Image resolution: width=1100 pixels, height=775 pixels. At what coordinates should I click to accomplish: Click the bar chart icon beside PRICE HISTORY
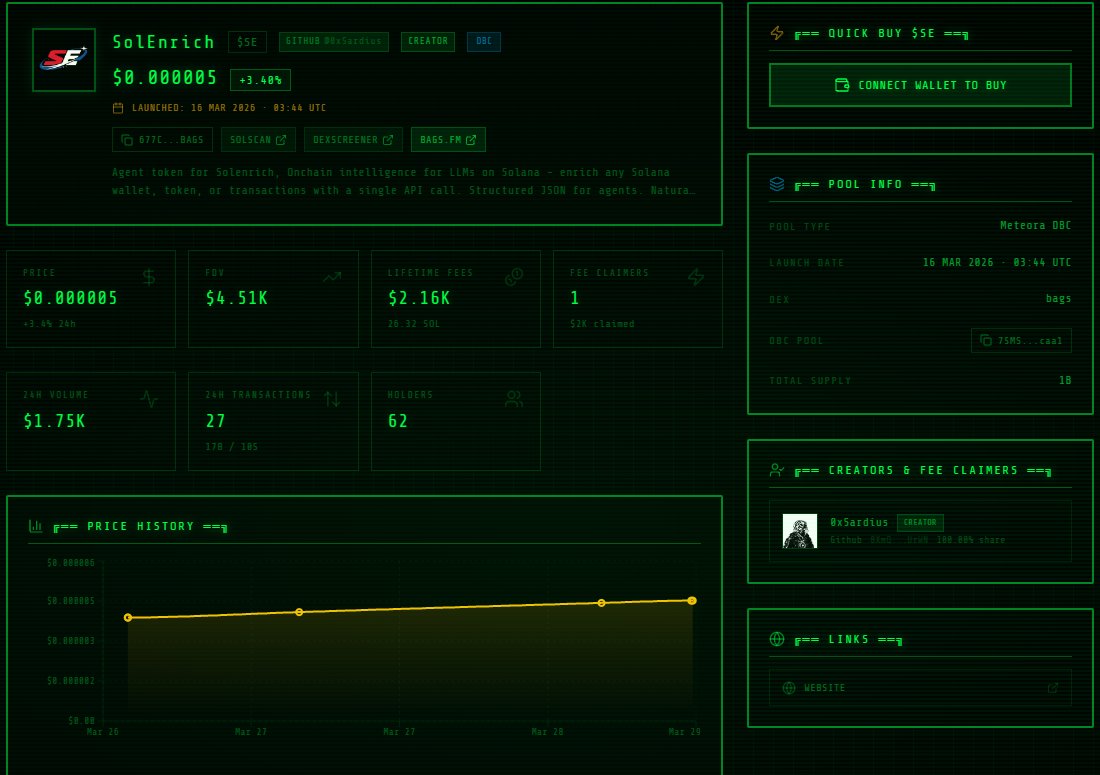[x=36, y=526]
